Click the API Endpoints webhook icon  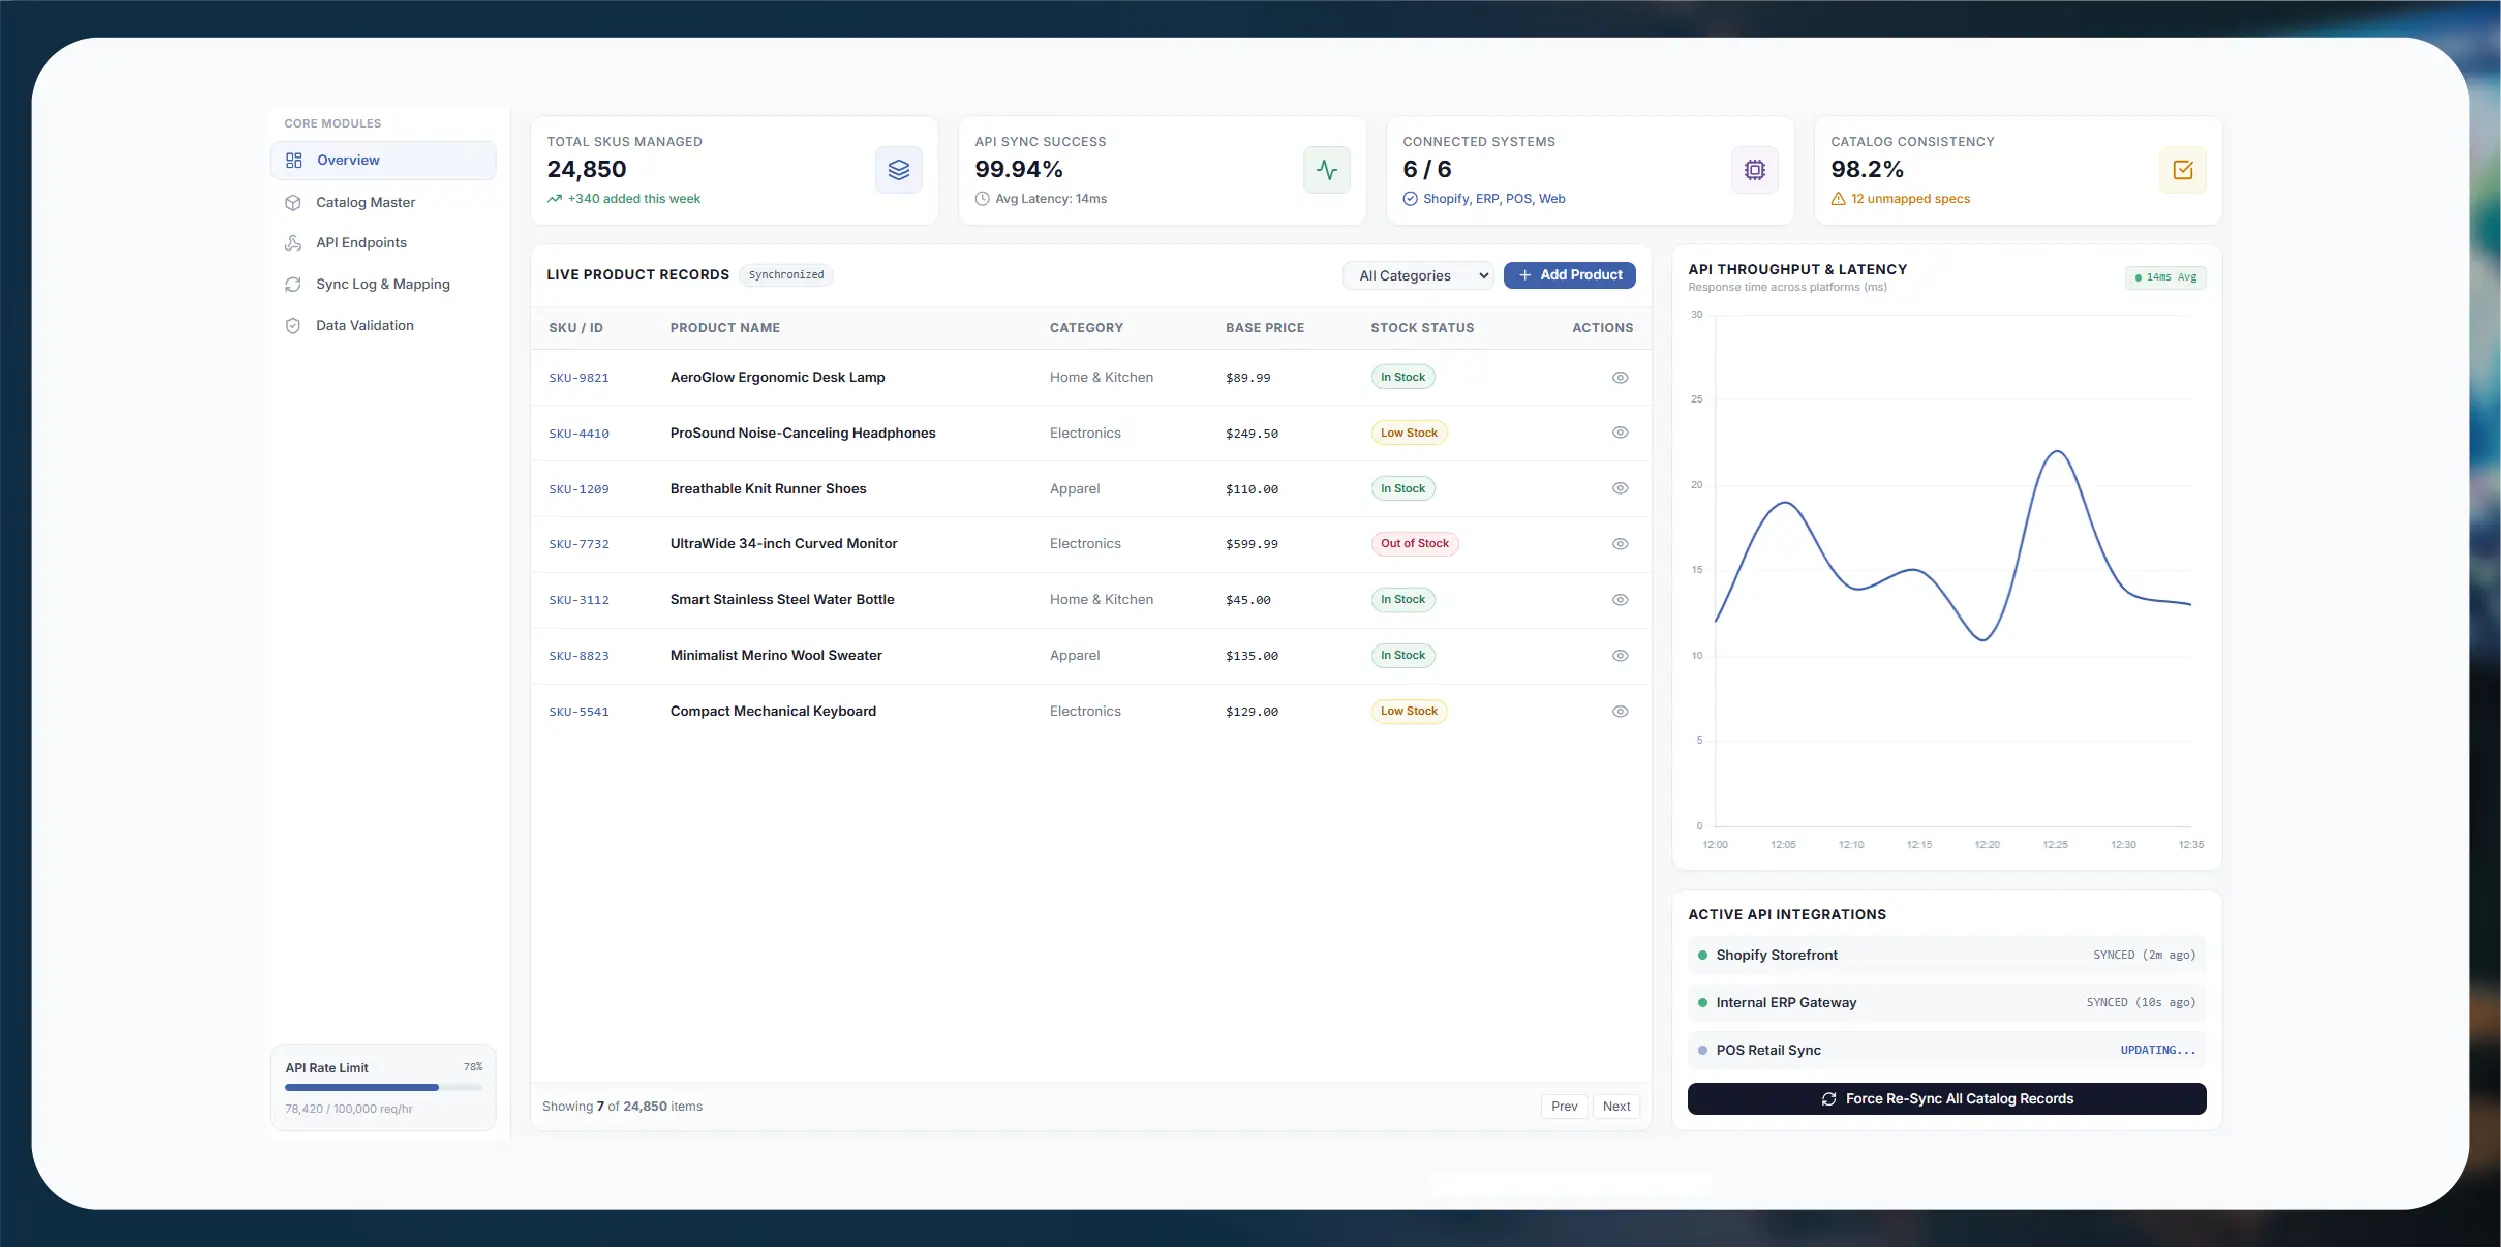tap(293, 243)
